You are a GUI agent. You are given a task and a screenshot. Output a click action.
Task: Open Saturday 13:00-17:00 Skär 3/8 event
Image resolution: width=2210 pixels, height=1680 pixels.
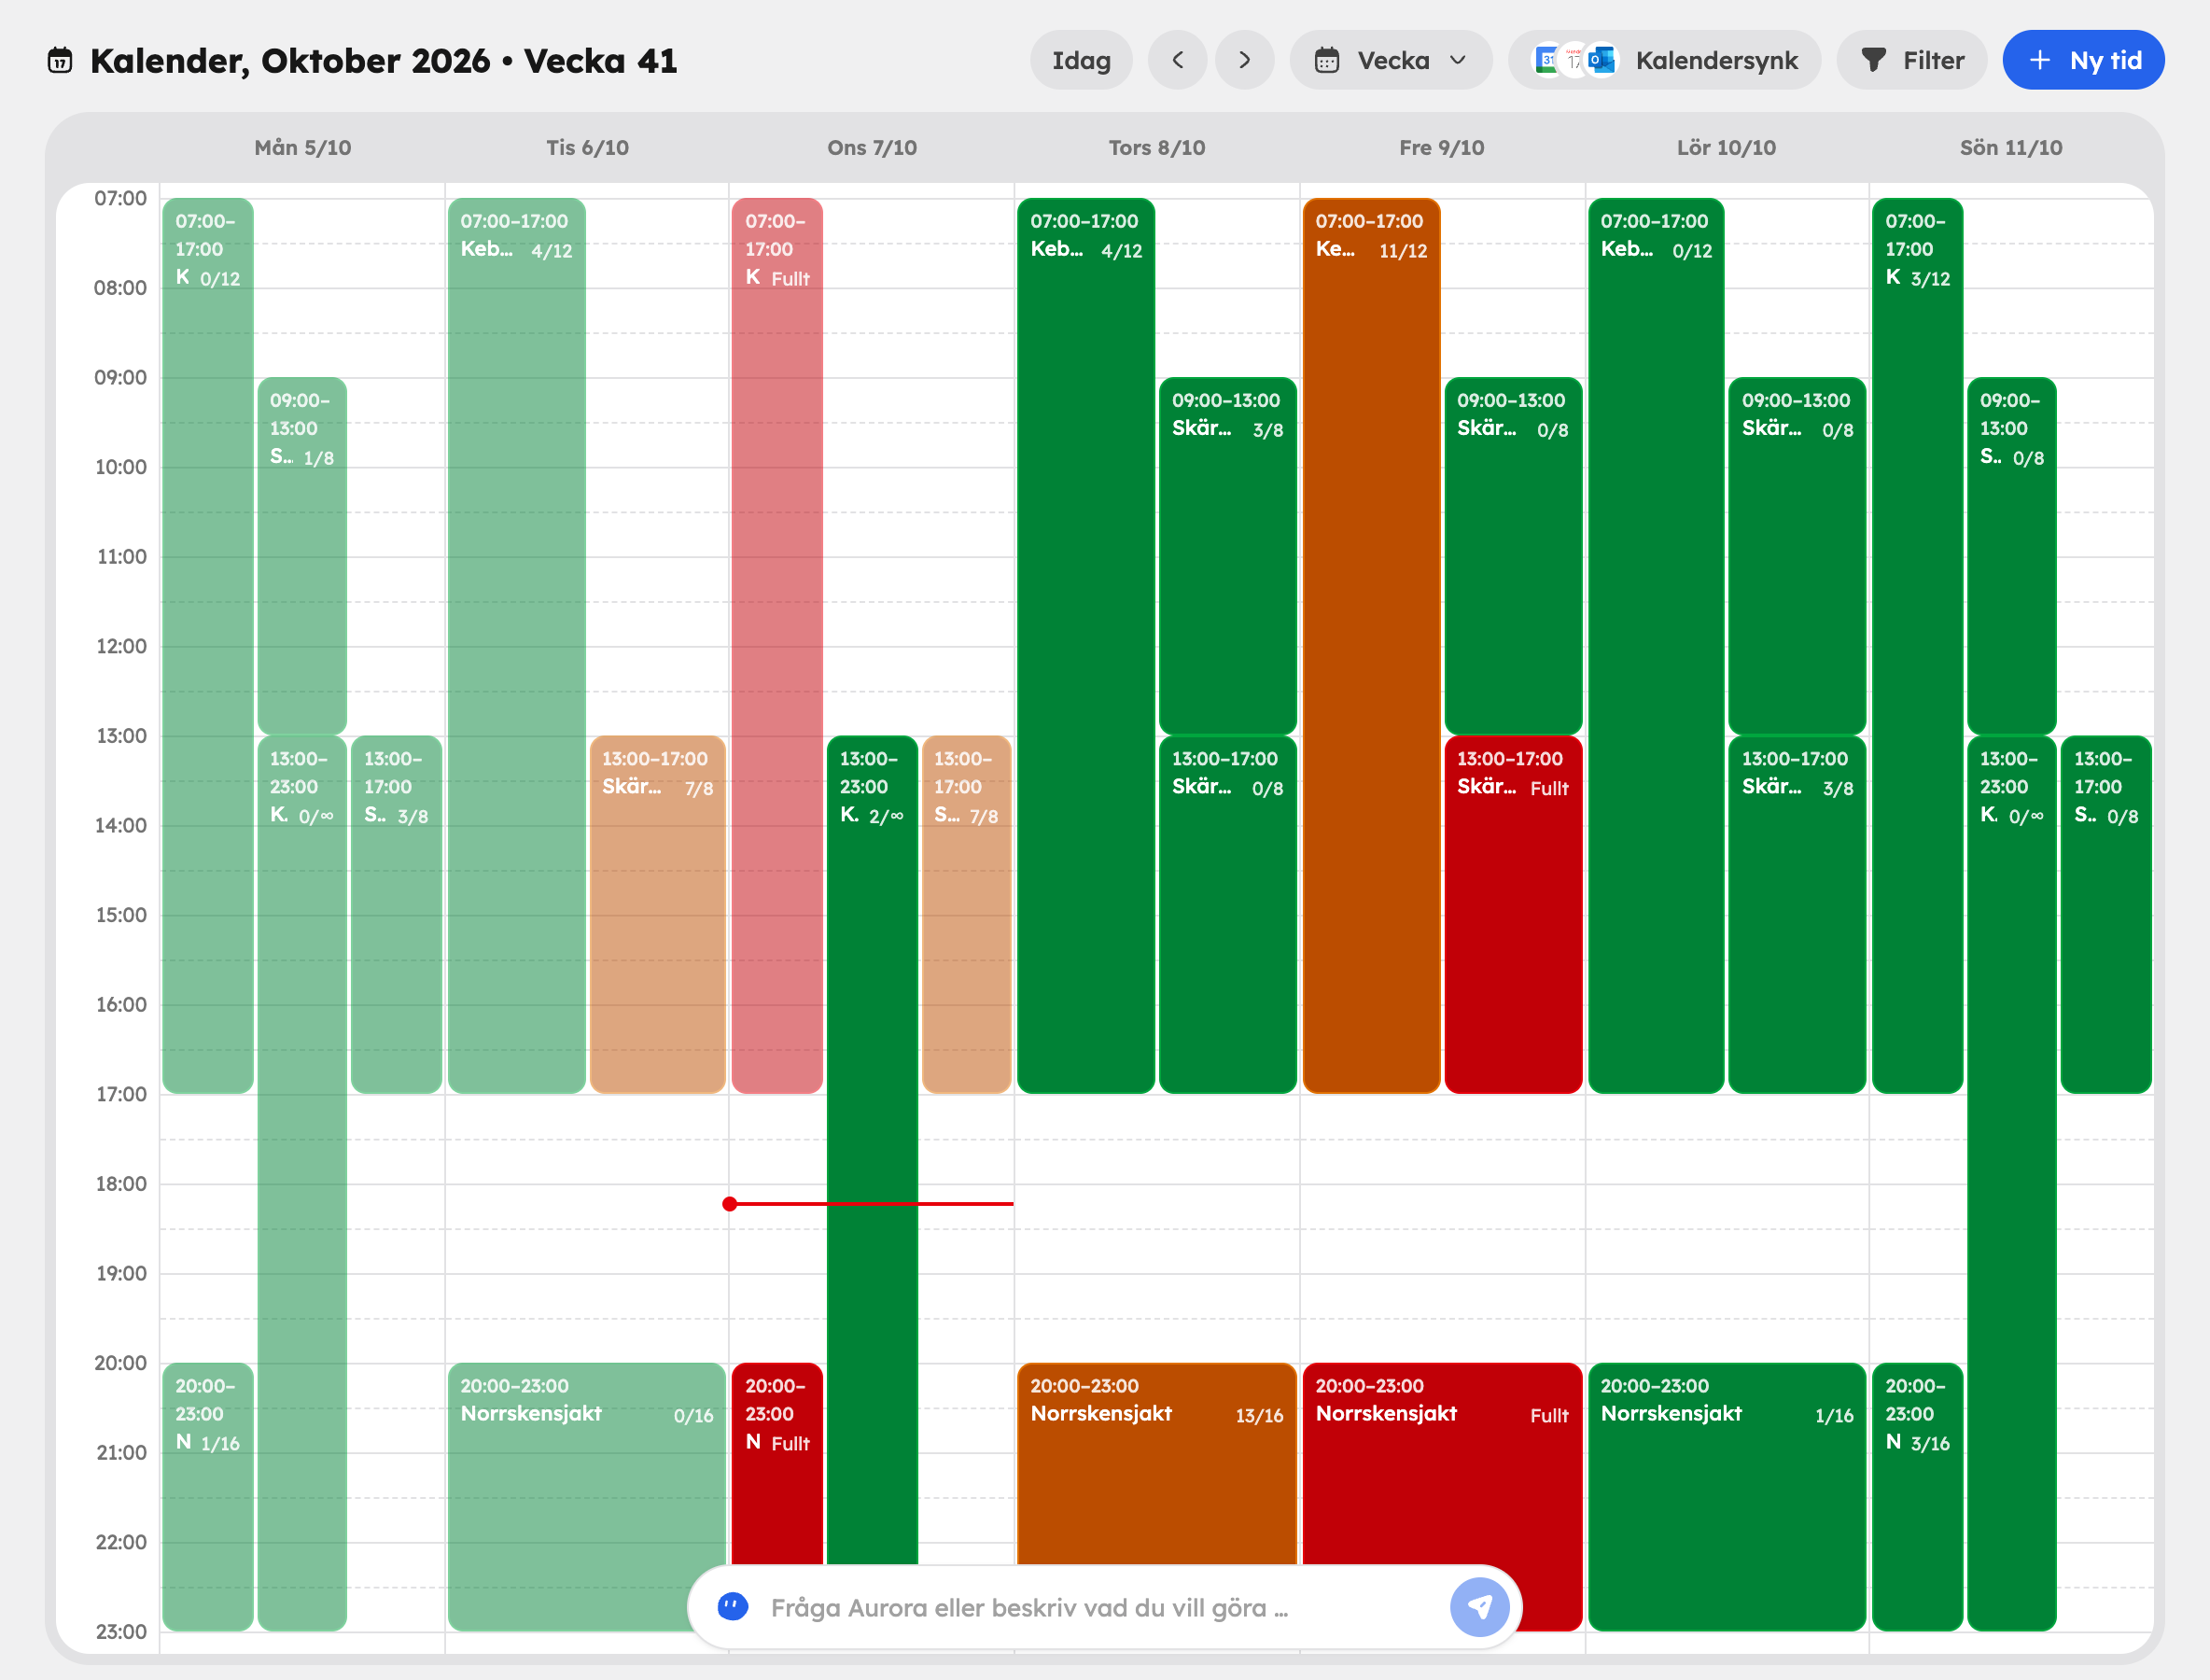pos(1797,914)
